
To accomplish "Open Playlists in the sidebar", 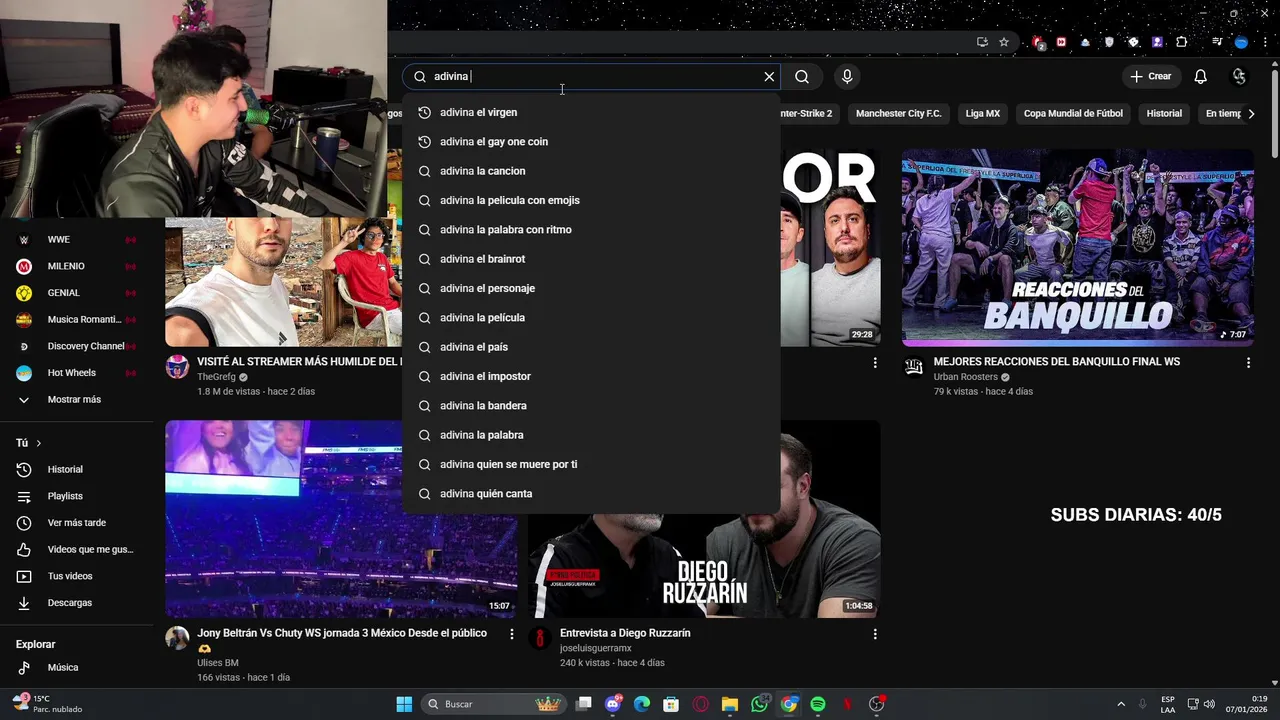I will [77, 496].
